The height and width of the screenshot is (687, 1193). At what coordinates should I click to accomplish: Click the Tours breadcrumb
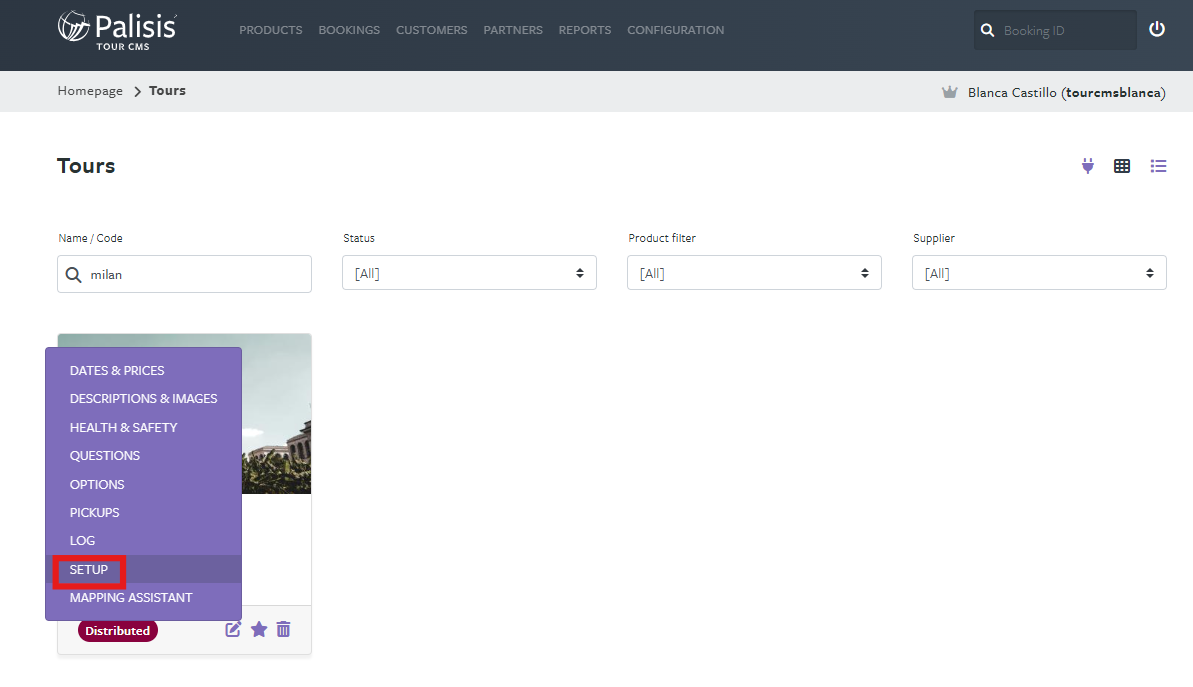point(167,91)
